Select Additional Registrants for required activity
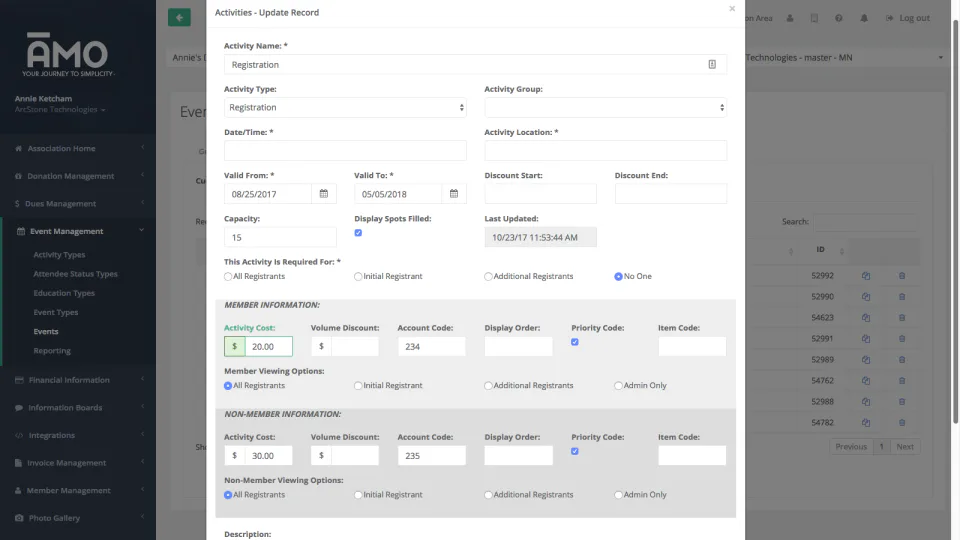960x540 pixels. [488, 277]
